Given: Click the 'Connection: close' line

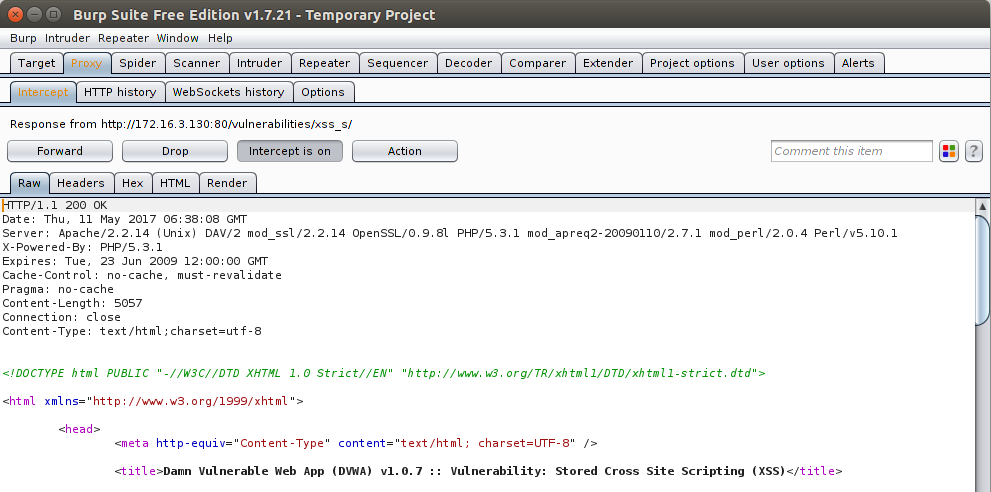Looking at the screenshot, I should pyautogui.click(x=61, y=317).
